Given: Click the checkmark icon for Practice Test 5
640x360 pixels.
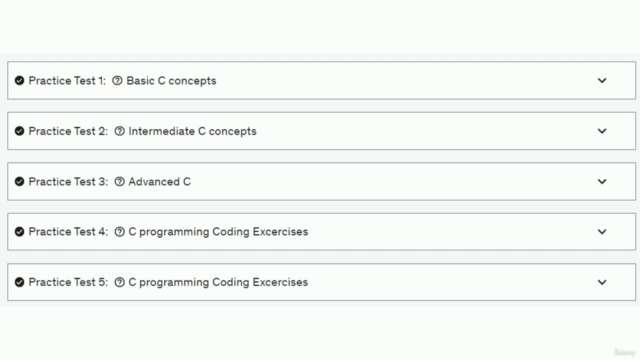Looking at the screenshot, I should pyautogui.click(x=19, y=282).
